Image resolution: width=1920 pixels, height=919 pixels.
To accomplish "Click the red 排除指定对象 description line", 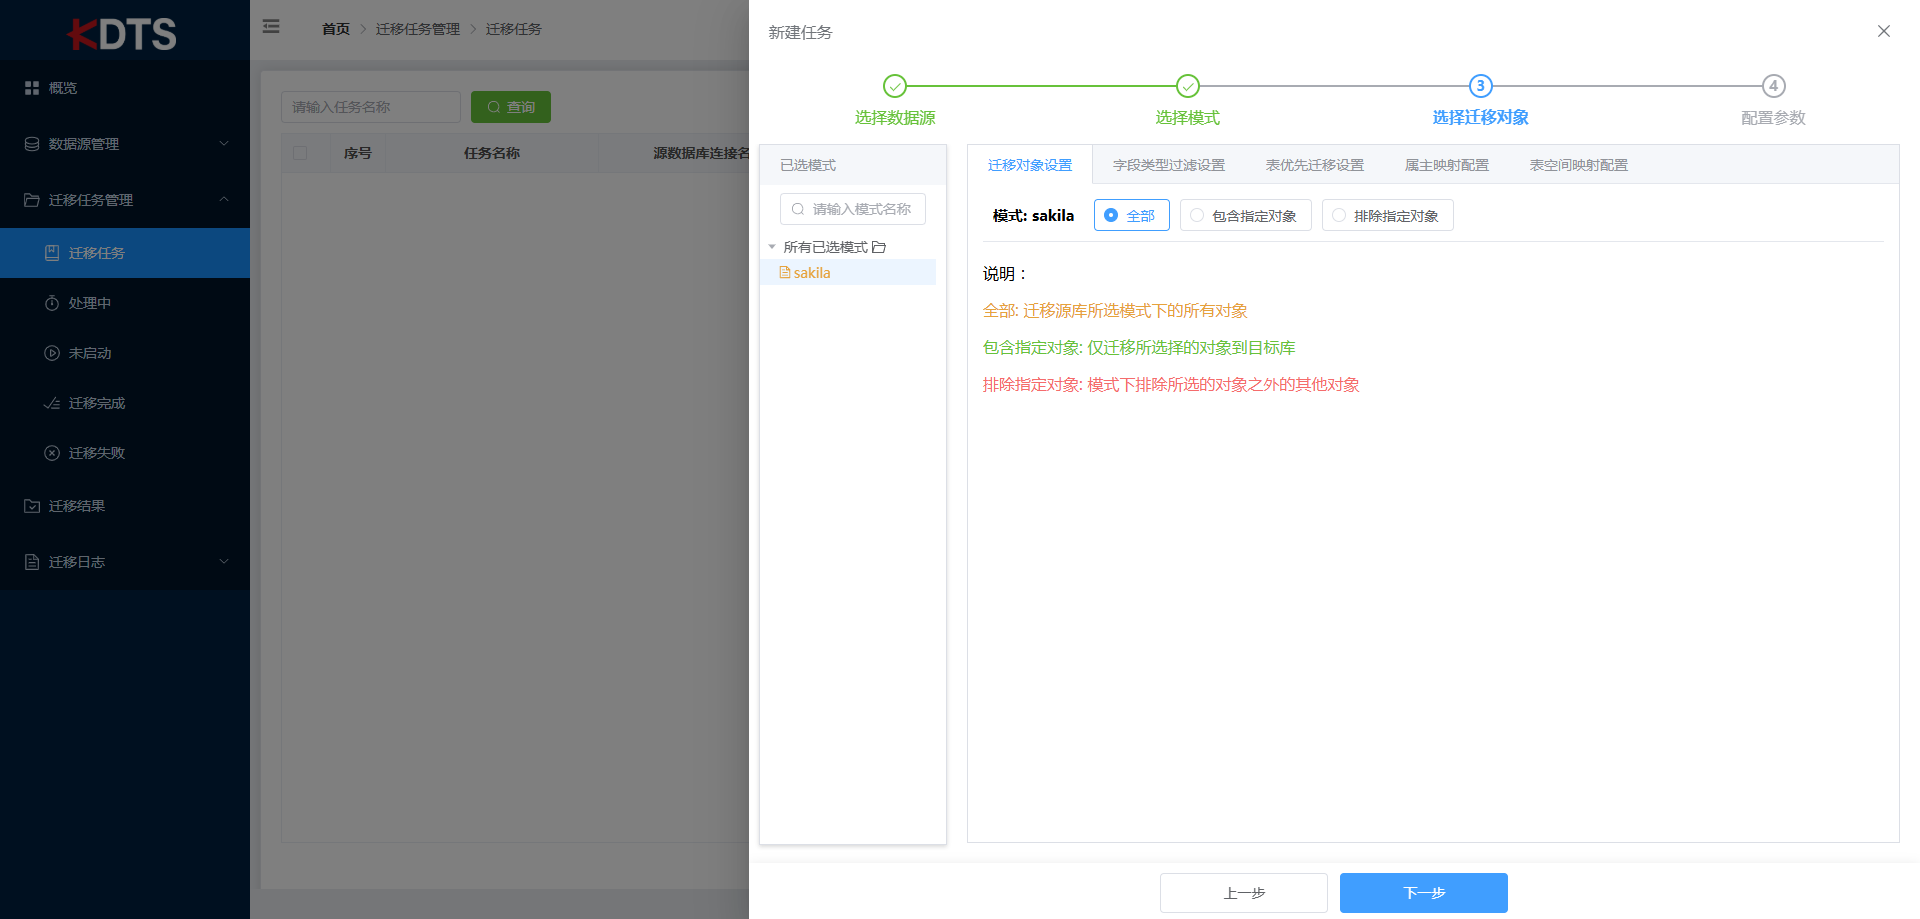I will pyautogui.click(x=1171, y=385).
